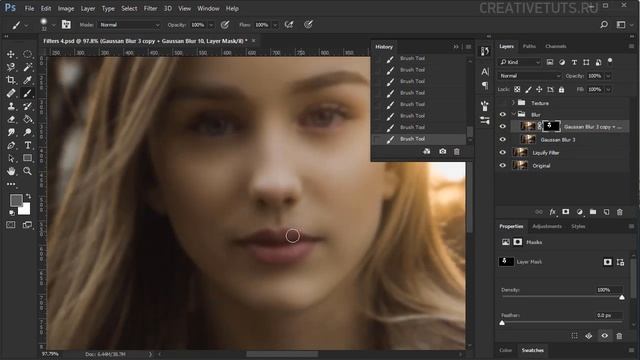Delete layer using Layers trash icon
The width and height of the screenshot is (640, 360).
(x=620, y=212)
